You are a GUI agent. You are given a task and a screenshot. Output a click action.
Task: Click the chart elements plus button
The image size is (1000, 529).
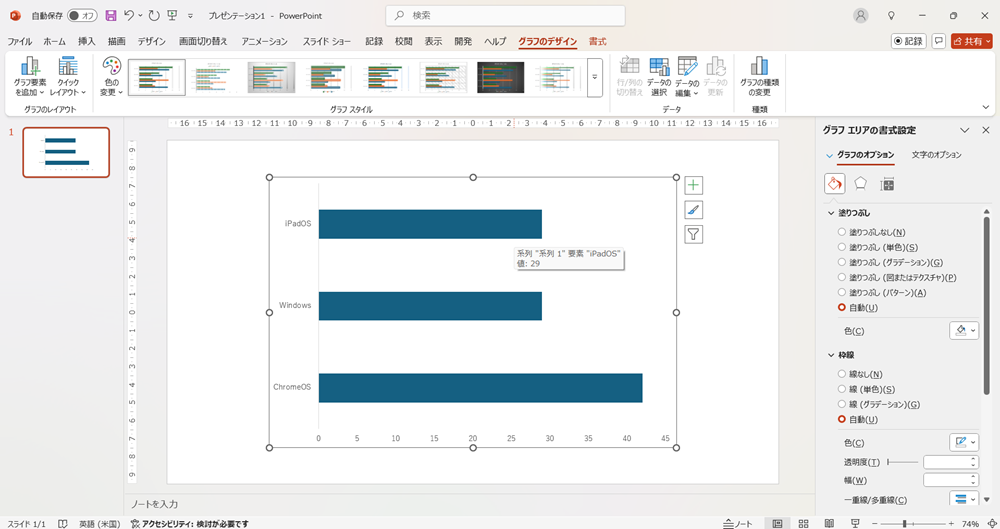tap(693, 185)
